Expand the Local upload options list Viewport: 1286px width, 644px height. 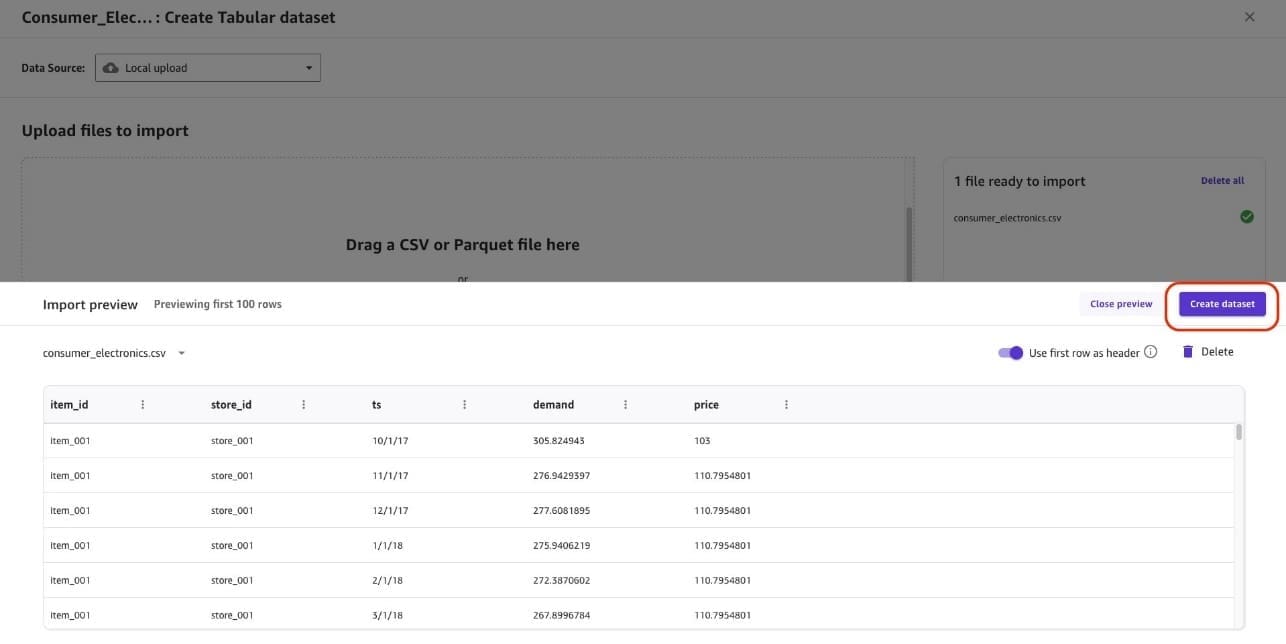click(x=308, y=67)
